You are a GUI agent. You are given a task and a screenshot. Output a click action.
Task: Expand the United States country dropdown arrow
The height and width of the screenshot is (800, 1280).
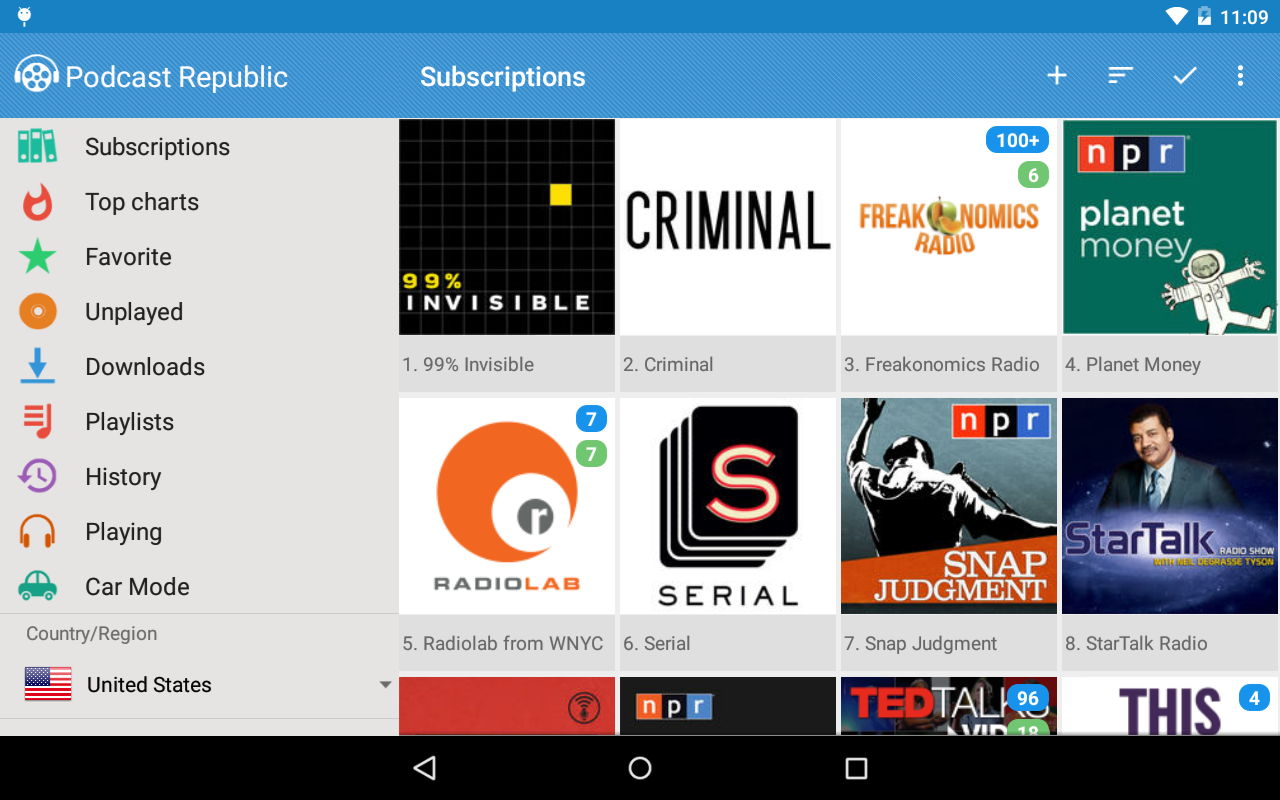point(385,685)
